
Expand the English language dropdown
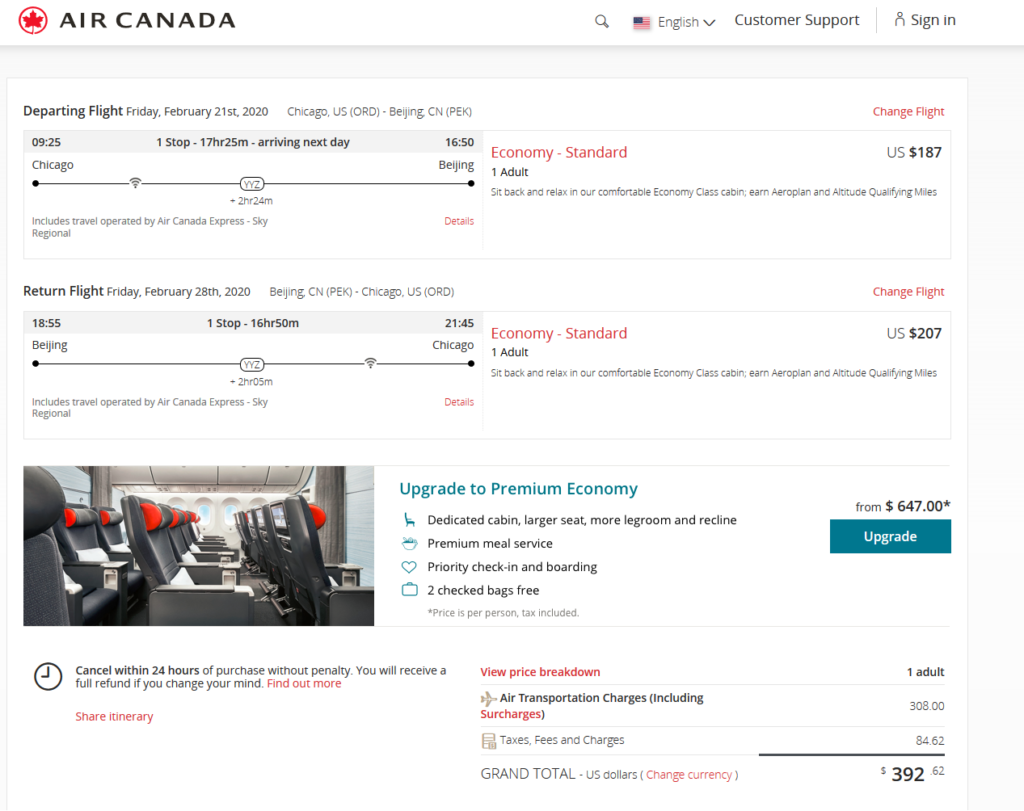[686, 22]
